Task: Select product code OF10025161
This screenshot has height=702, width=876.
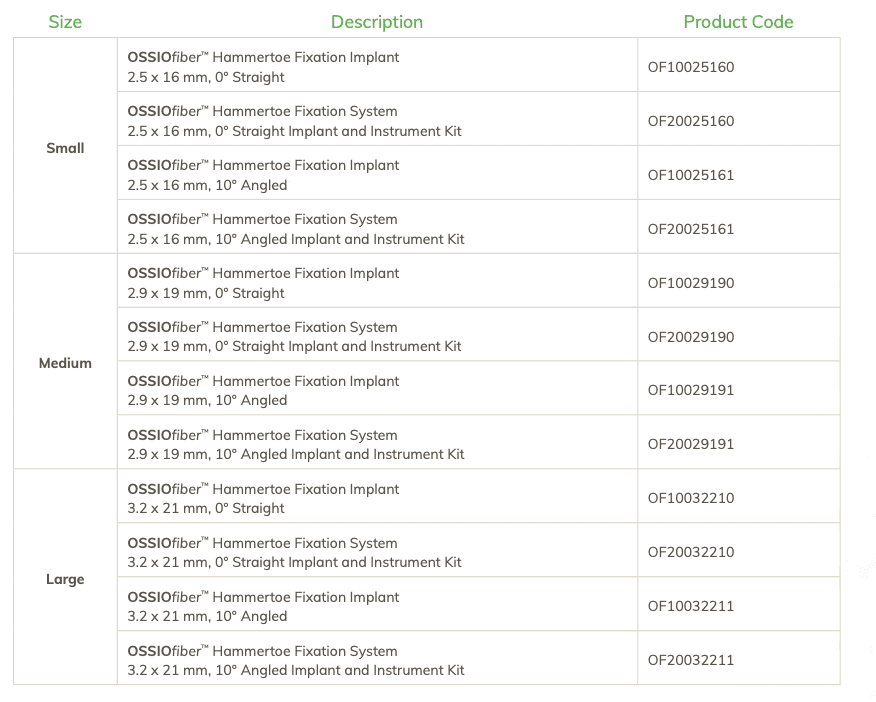Action: tap(691, 175)
